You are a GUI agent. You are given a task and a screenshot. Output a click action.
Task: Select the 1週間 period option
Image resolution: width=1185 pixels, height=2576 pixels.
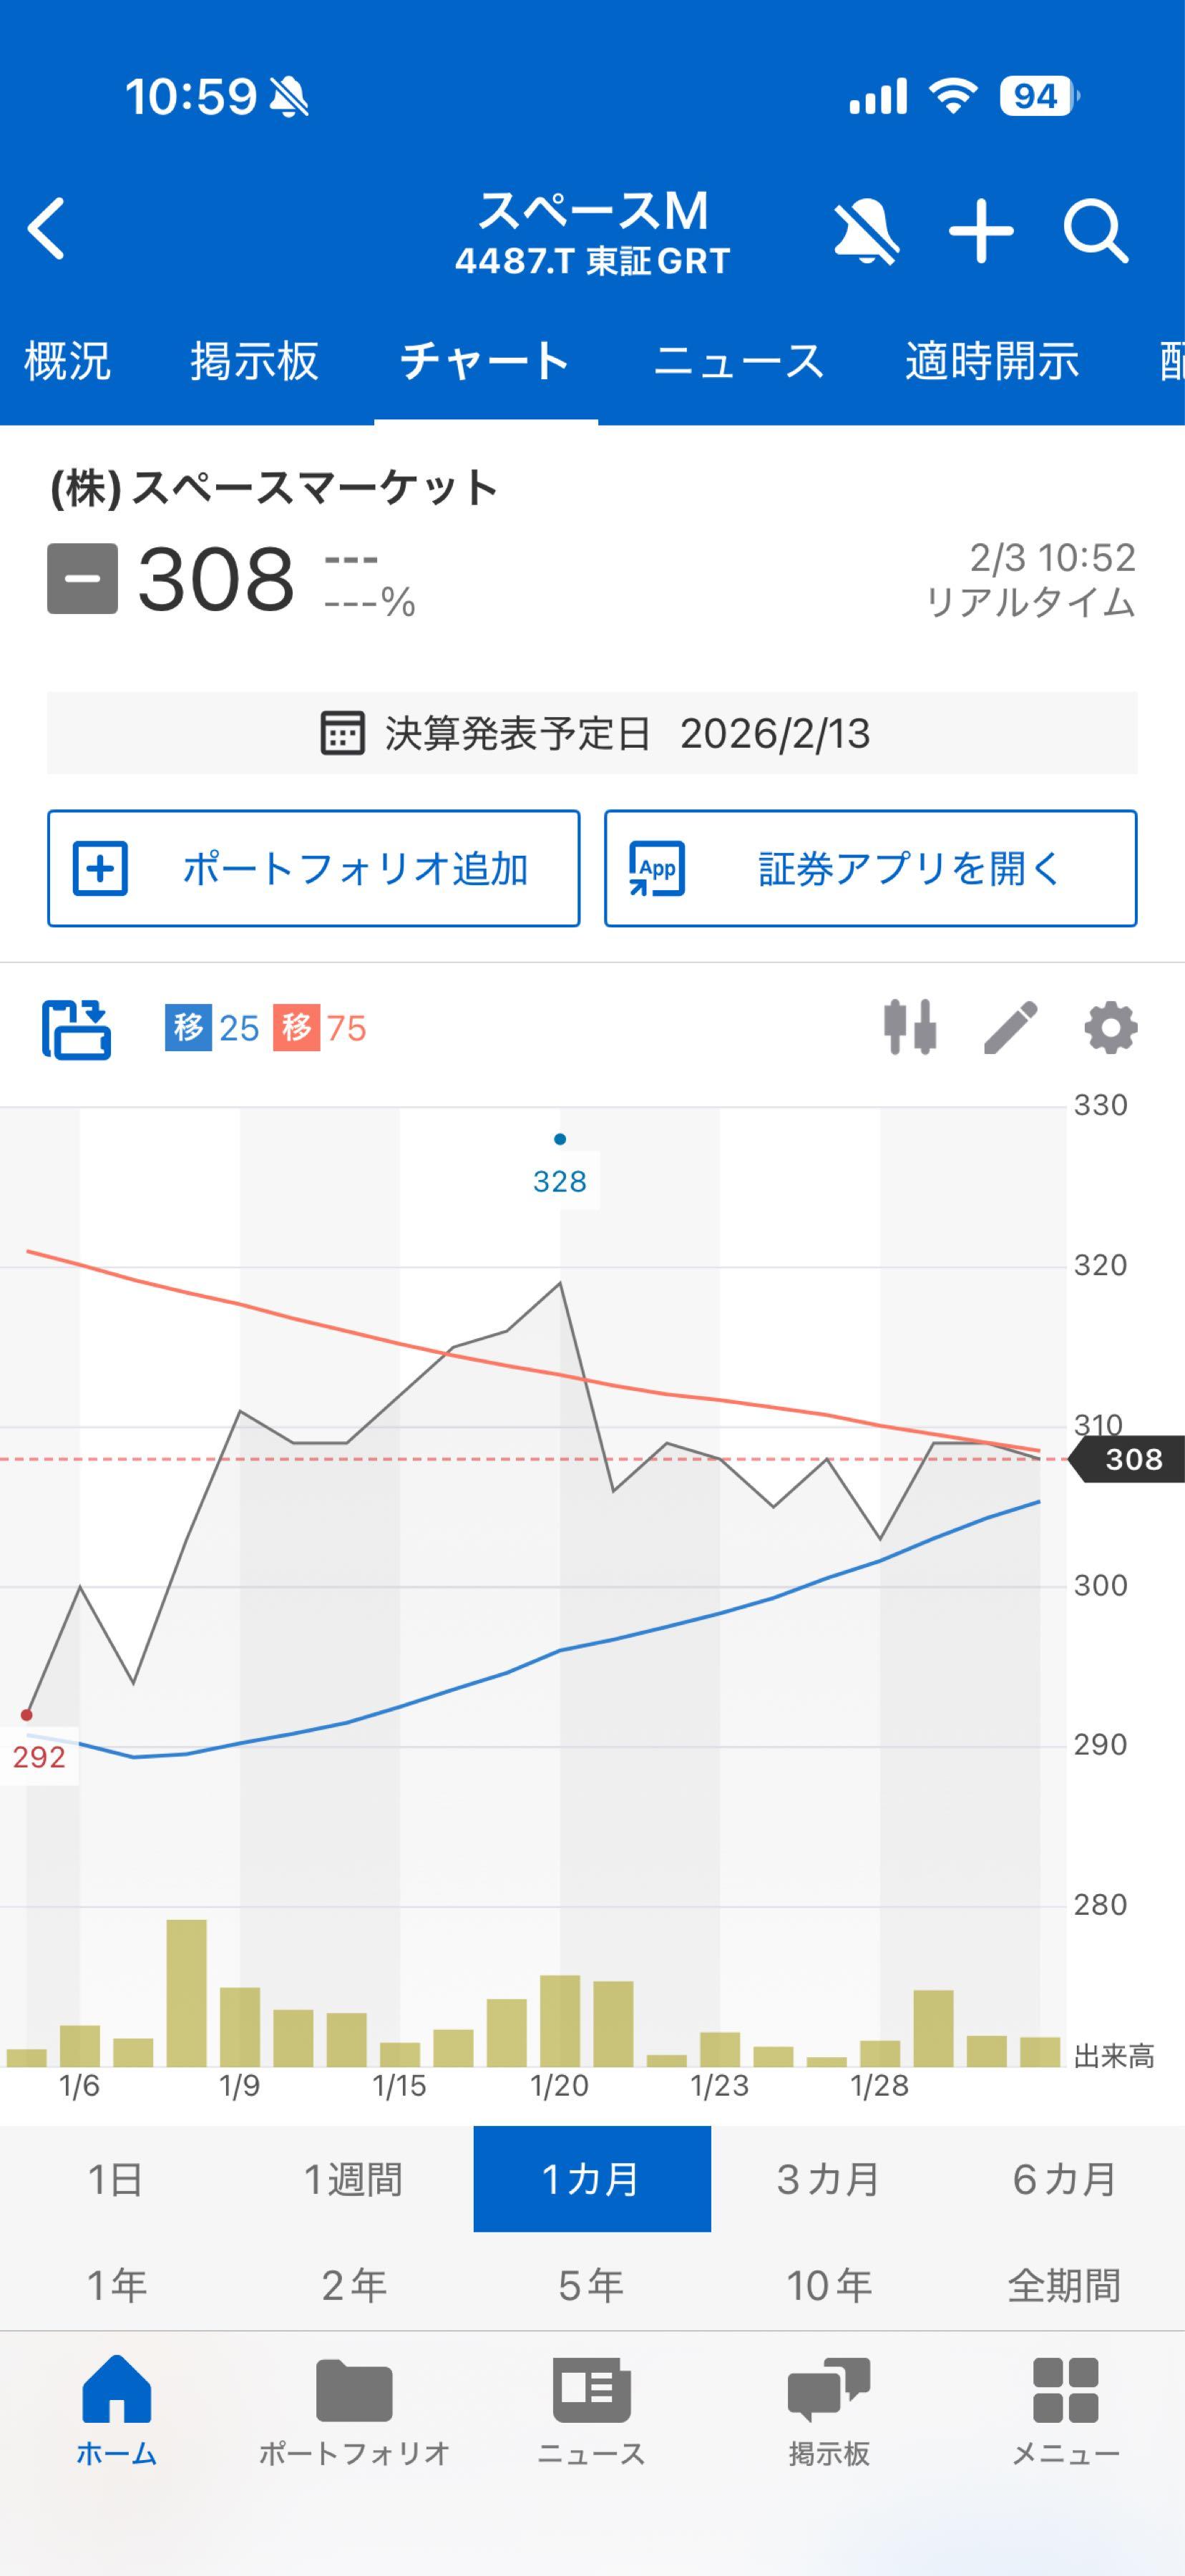356,2182
